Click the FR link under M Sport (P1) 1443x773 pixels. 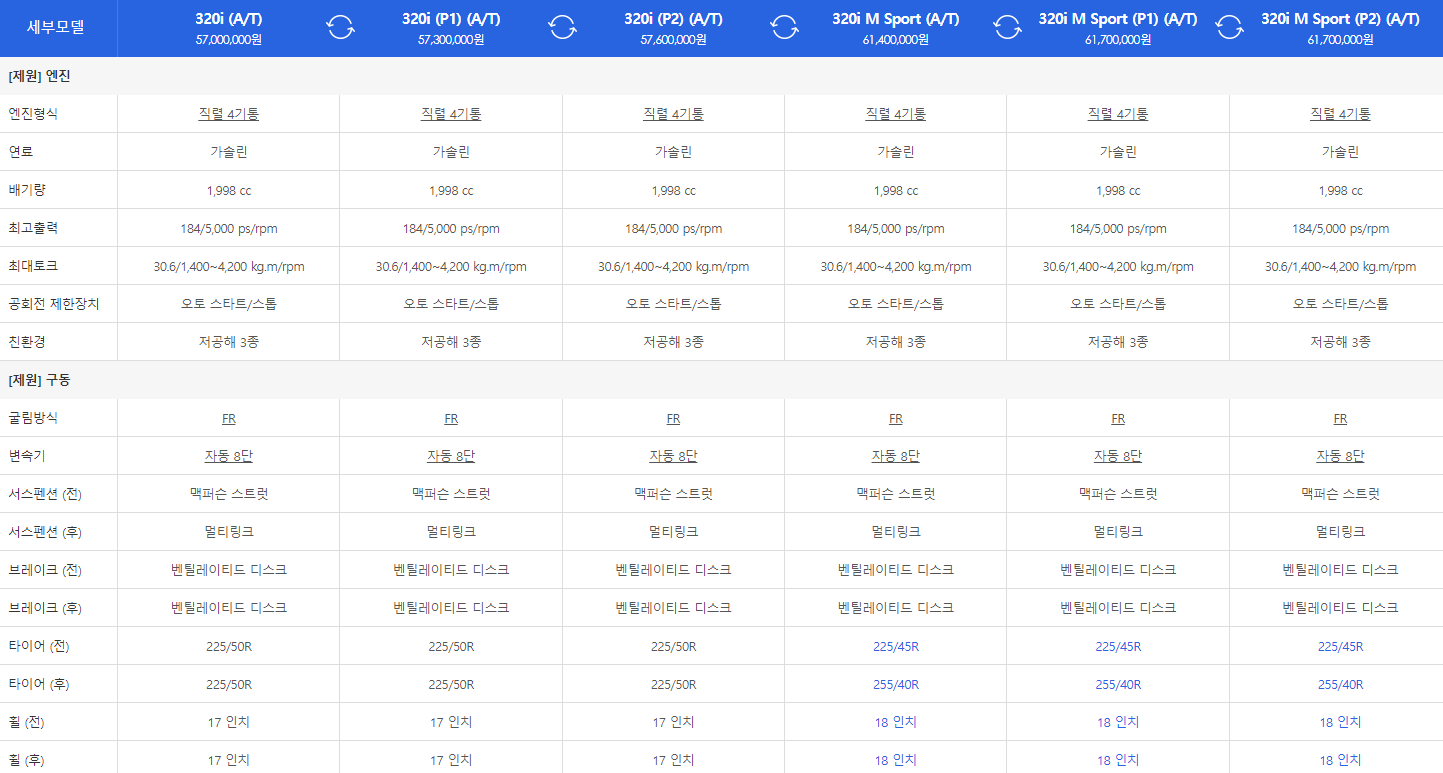(1118, 419)
